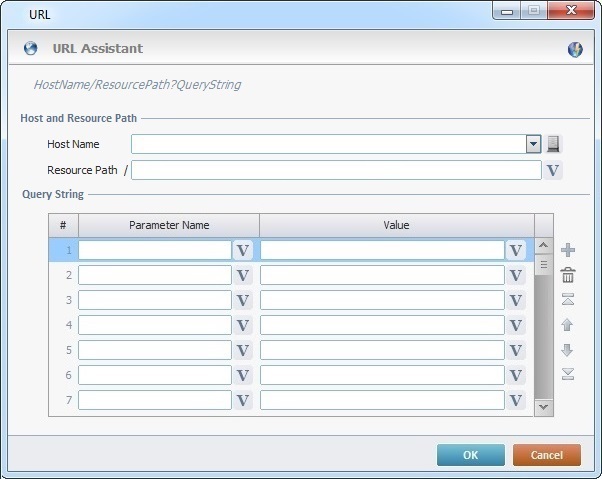This screenshot has width=602, height=479.
Task: Click the move row up arrow
Action: (x=568, y=325)
